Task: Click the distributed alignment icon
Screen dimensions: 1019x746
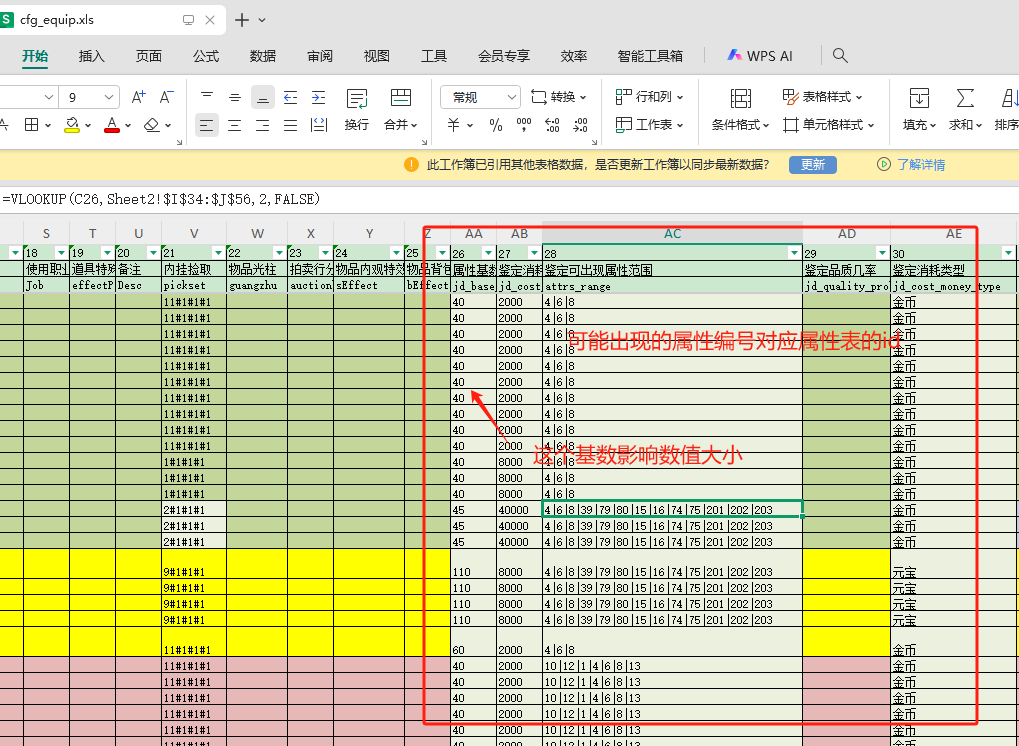Action: (319, 125)
